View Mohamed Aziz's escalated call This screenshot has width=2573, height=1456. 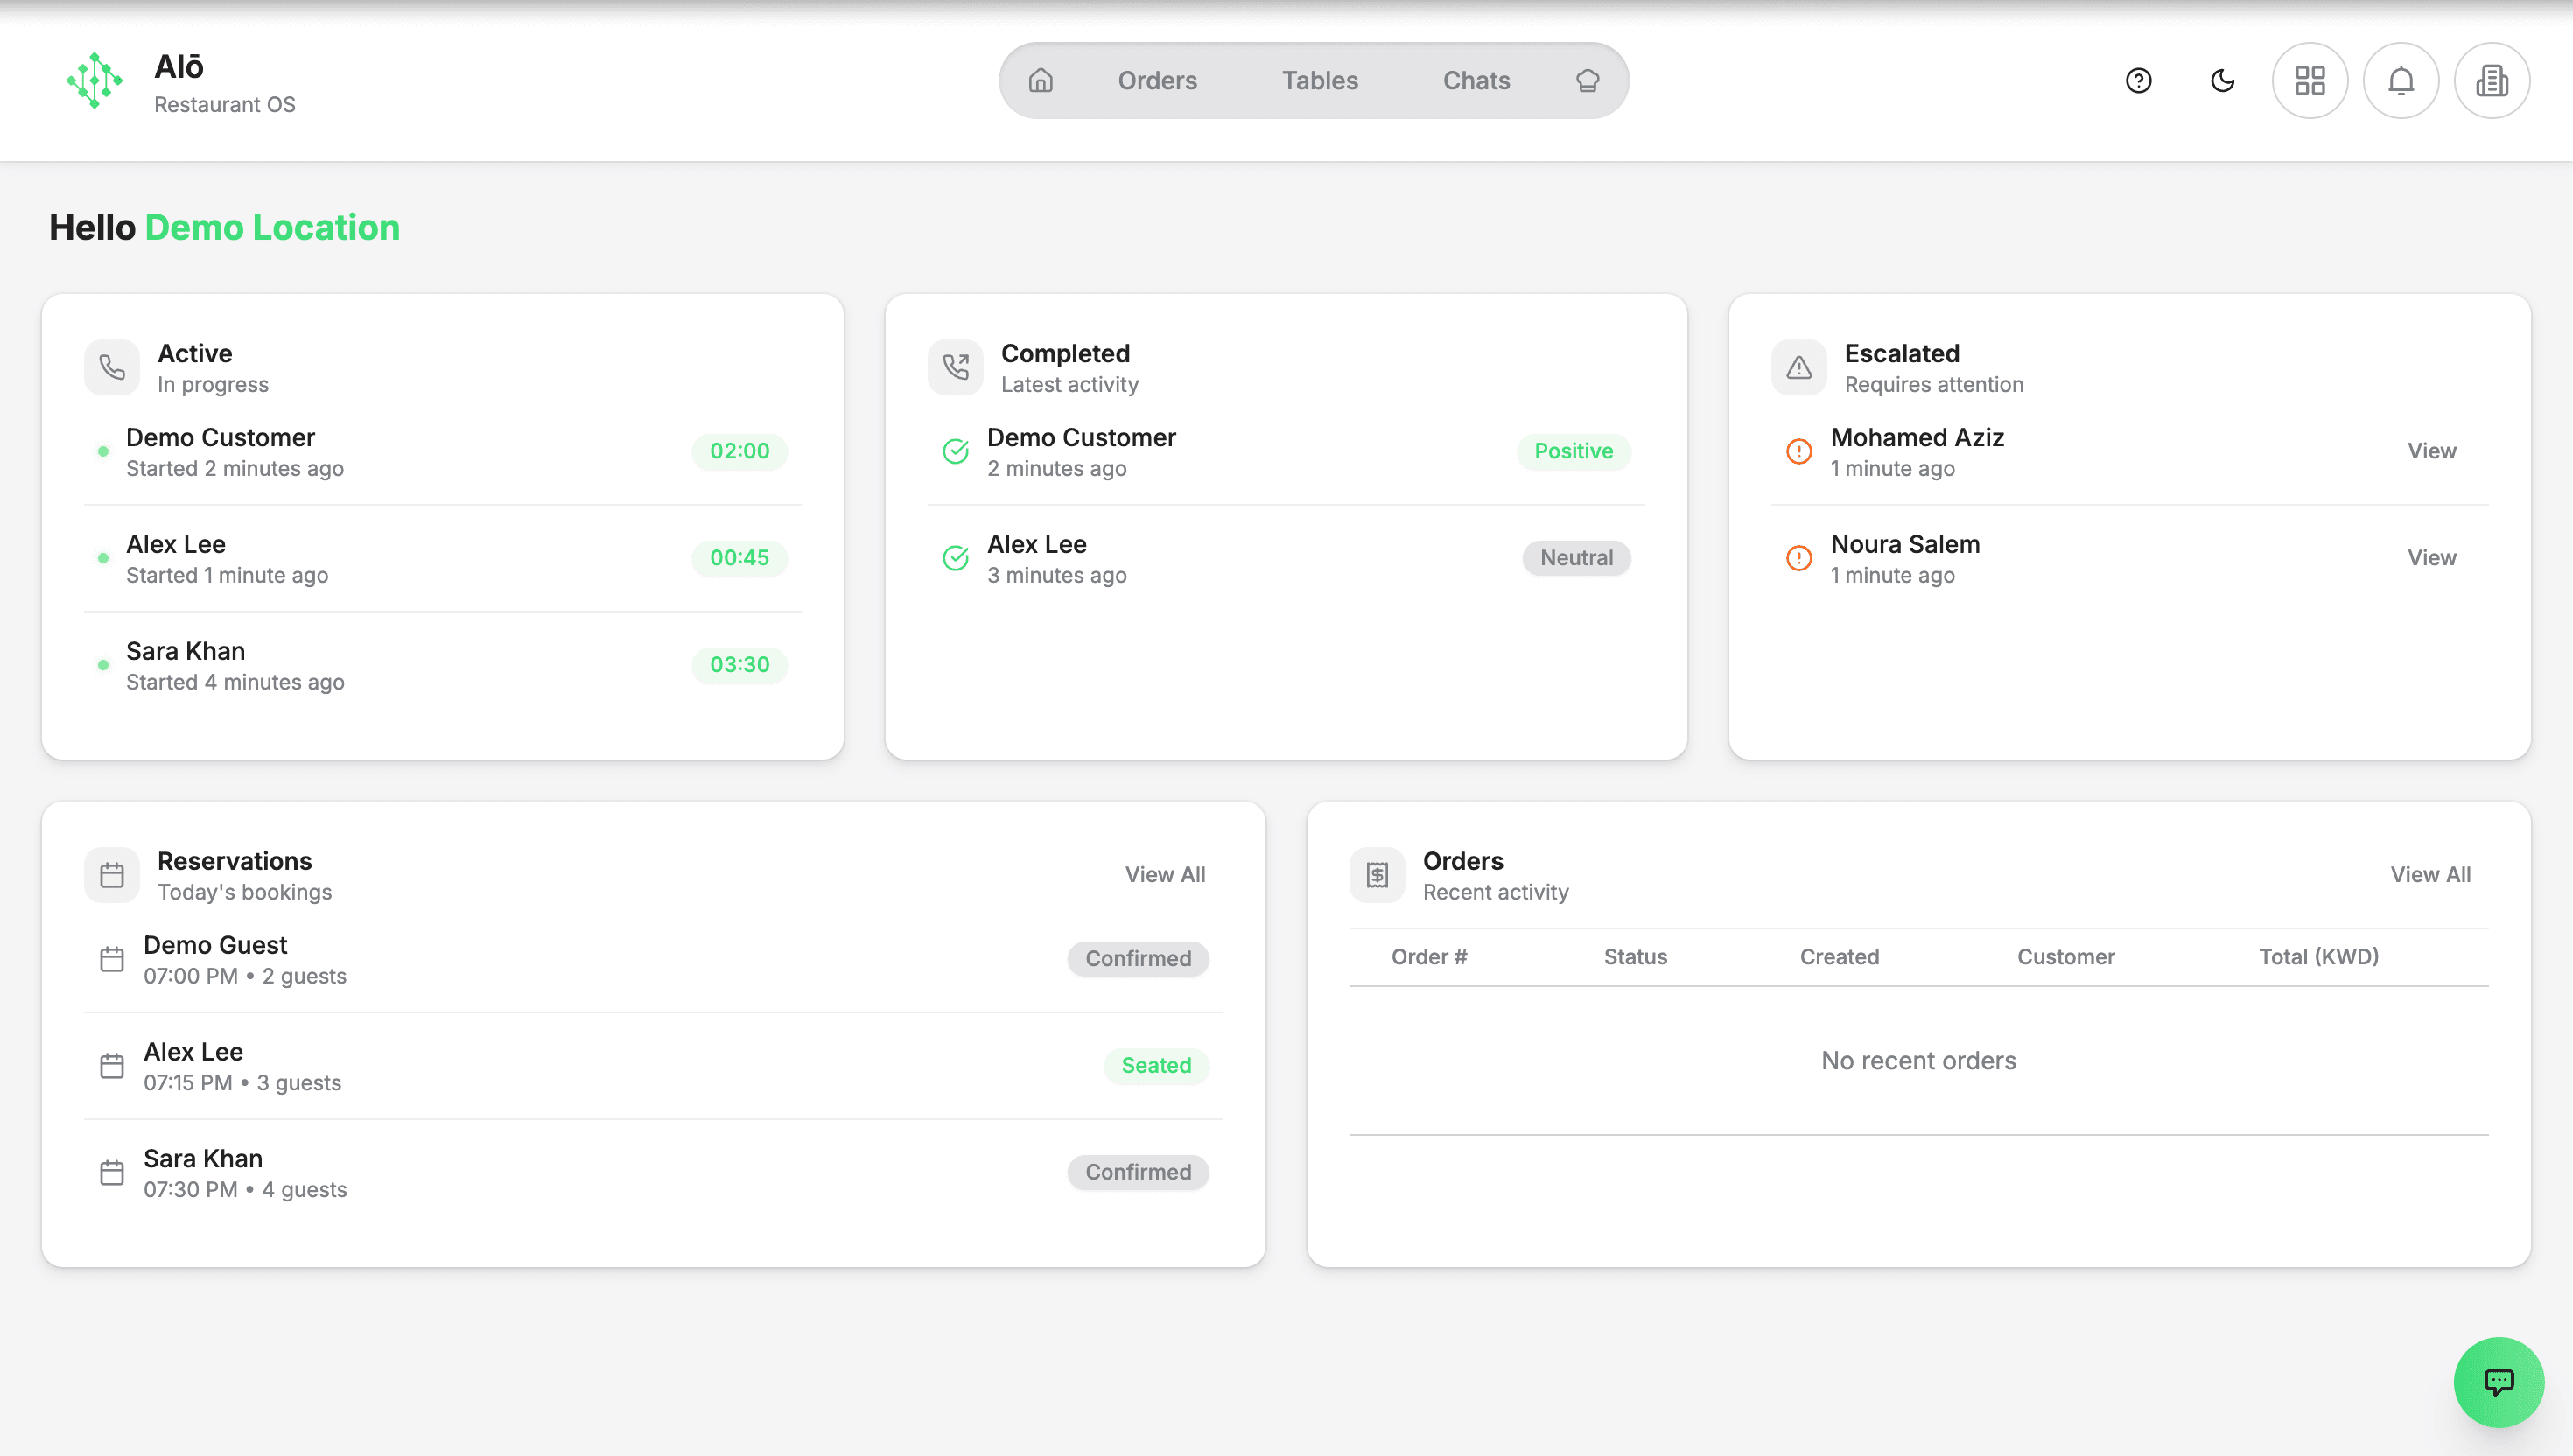2432,451
